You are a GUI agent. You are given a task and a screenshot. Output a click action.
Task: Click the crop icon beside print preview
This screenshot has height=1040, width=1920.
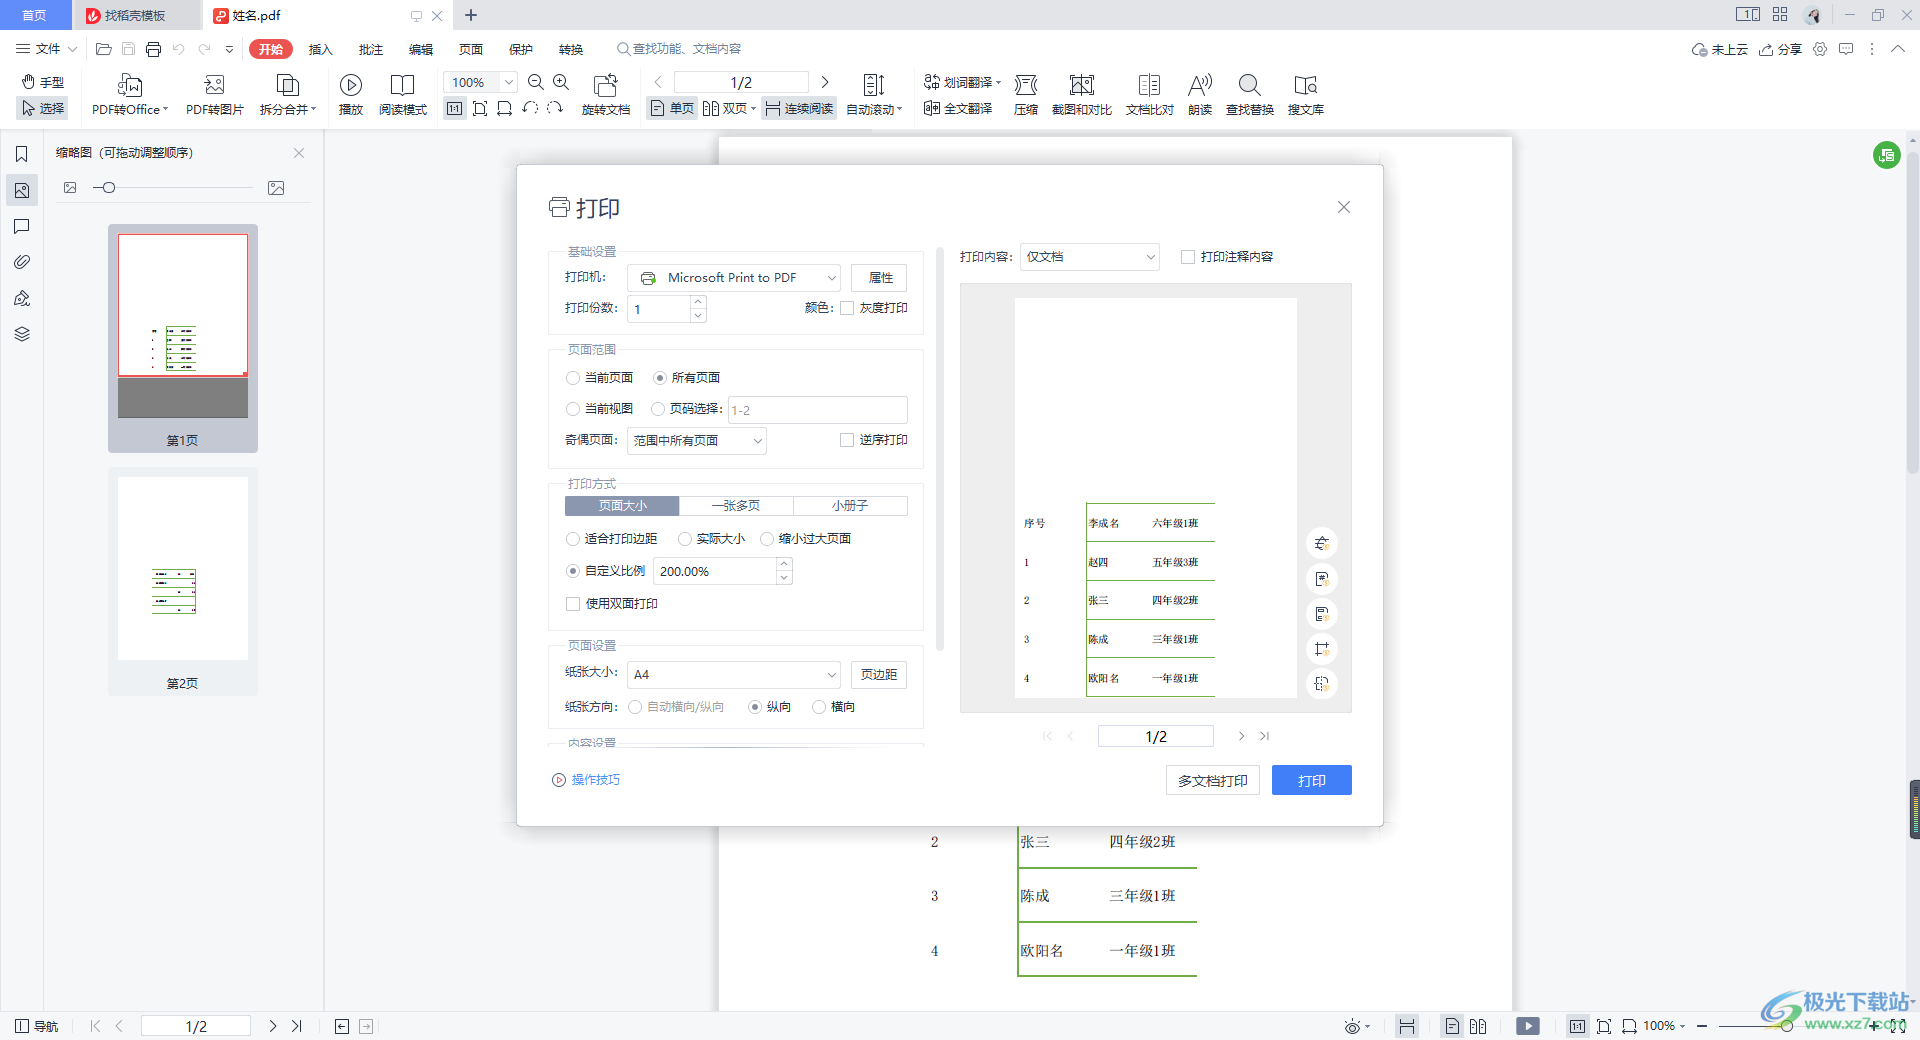1321,649
